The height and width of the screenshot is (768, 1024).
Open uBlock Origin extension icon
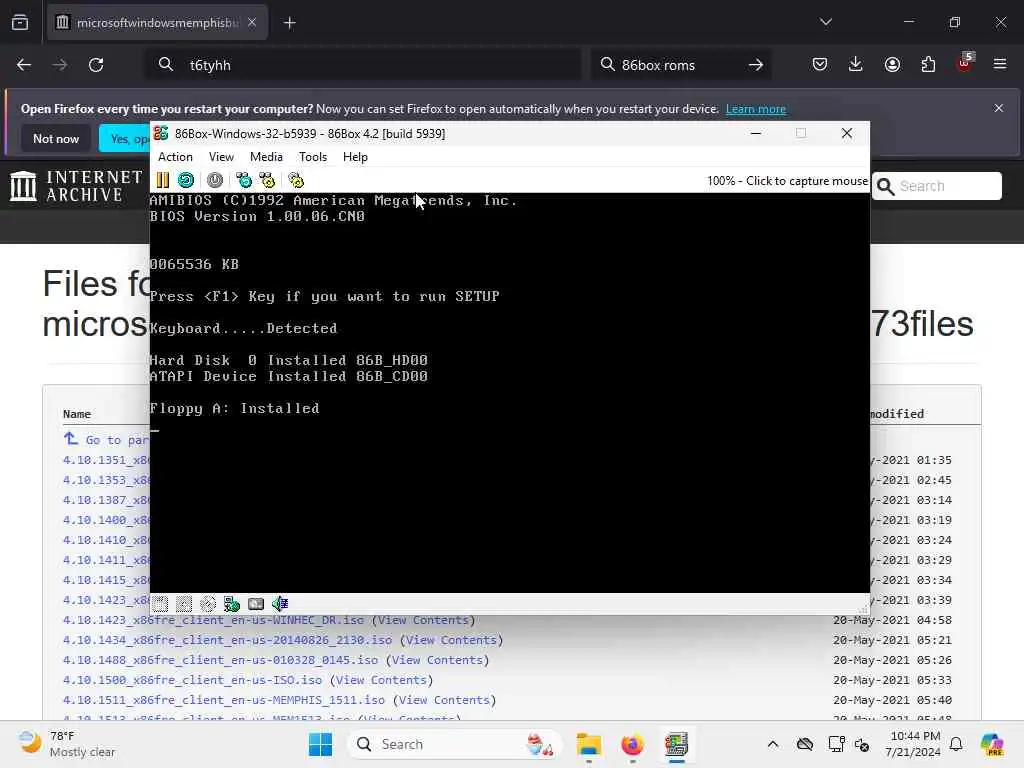965,63
